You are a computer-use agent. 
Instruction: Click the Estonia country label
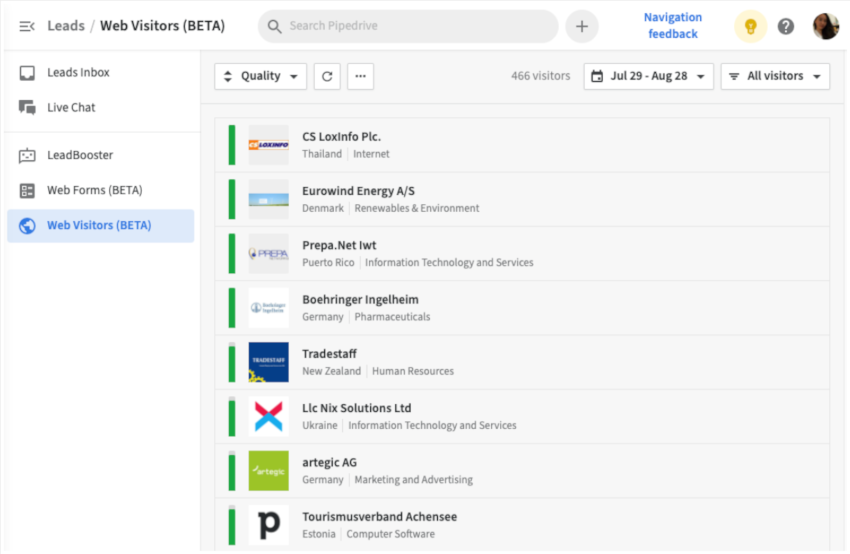pos(319,534)
